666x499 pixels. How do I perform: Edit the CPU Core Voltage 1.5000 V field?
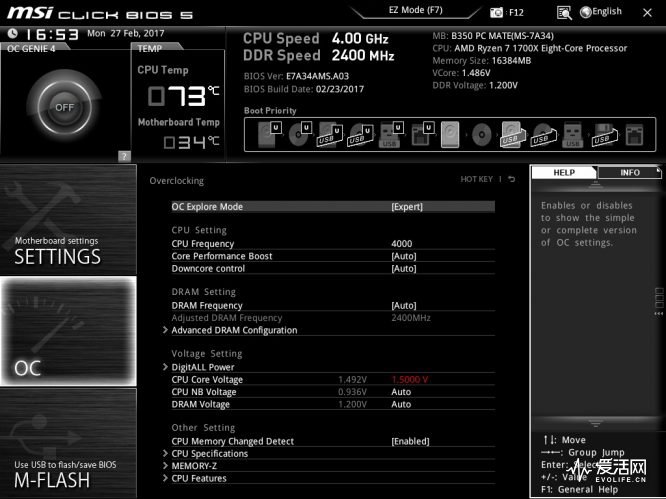(x=409, y=379)
